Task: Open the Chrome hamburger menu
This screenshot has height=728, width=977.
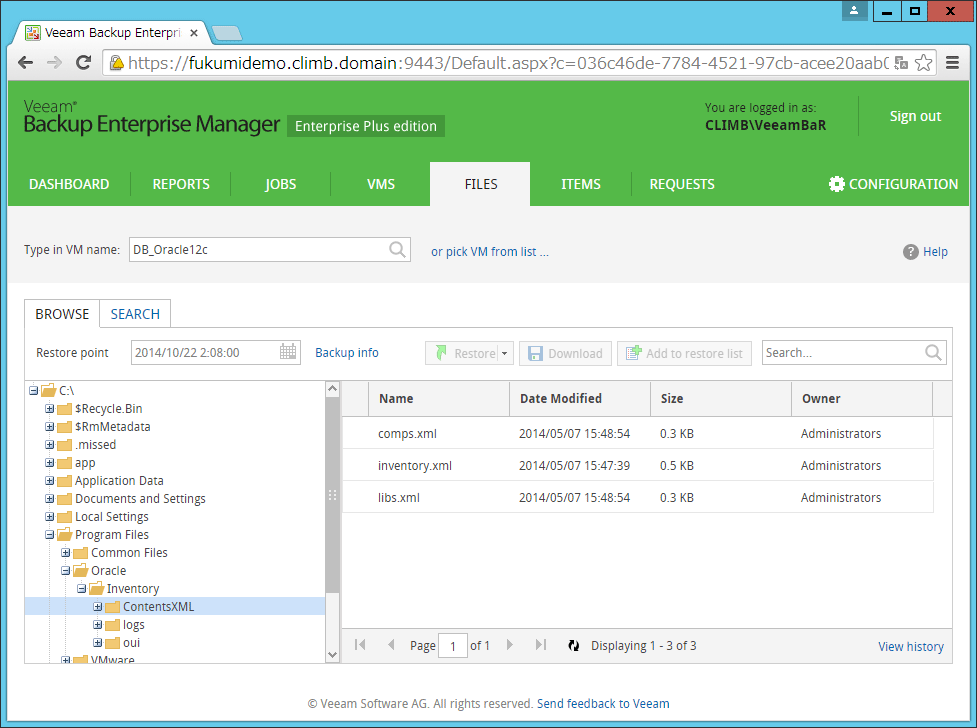Action: [x=952, y=62]
